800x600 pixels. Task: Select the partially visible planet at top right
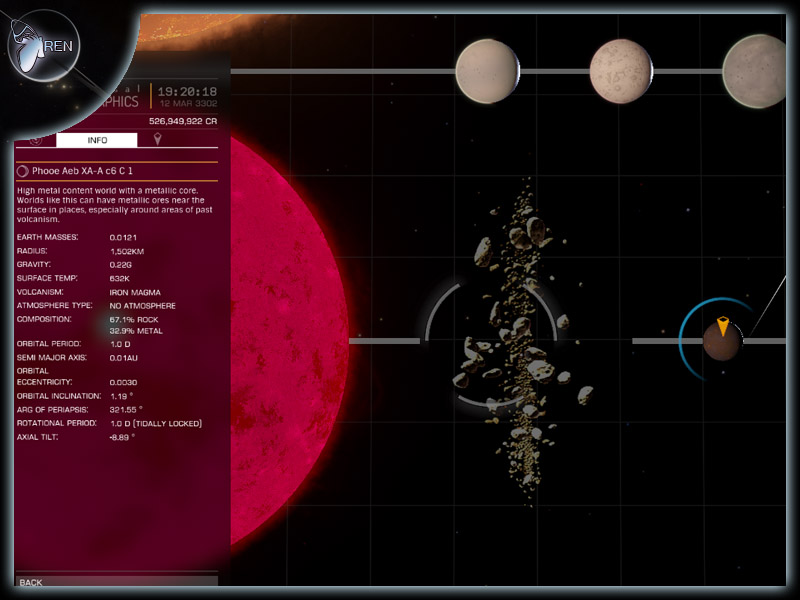pyautogui.click(x=754, y=71)
